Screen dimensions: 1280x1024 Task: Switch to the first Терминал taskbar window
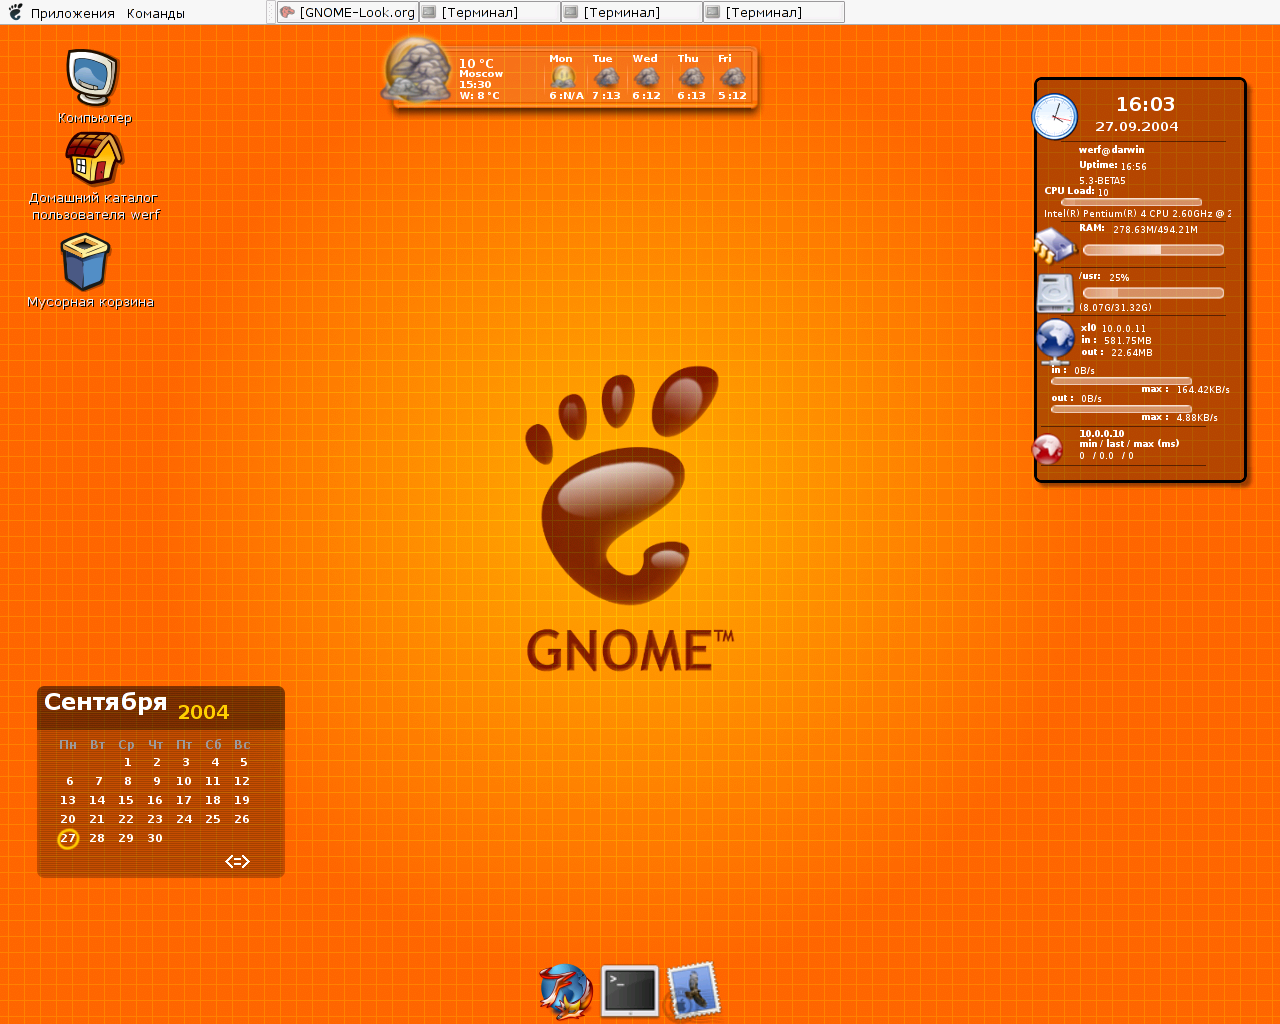click(x=489, y=12)
